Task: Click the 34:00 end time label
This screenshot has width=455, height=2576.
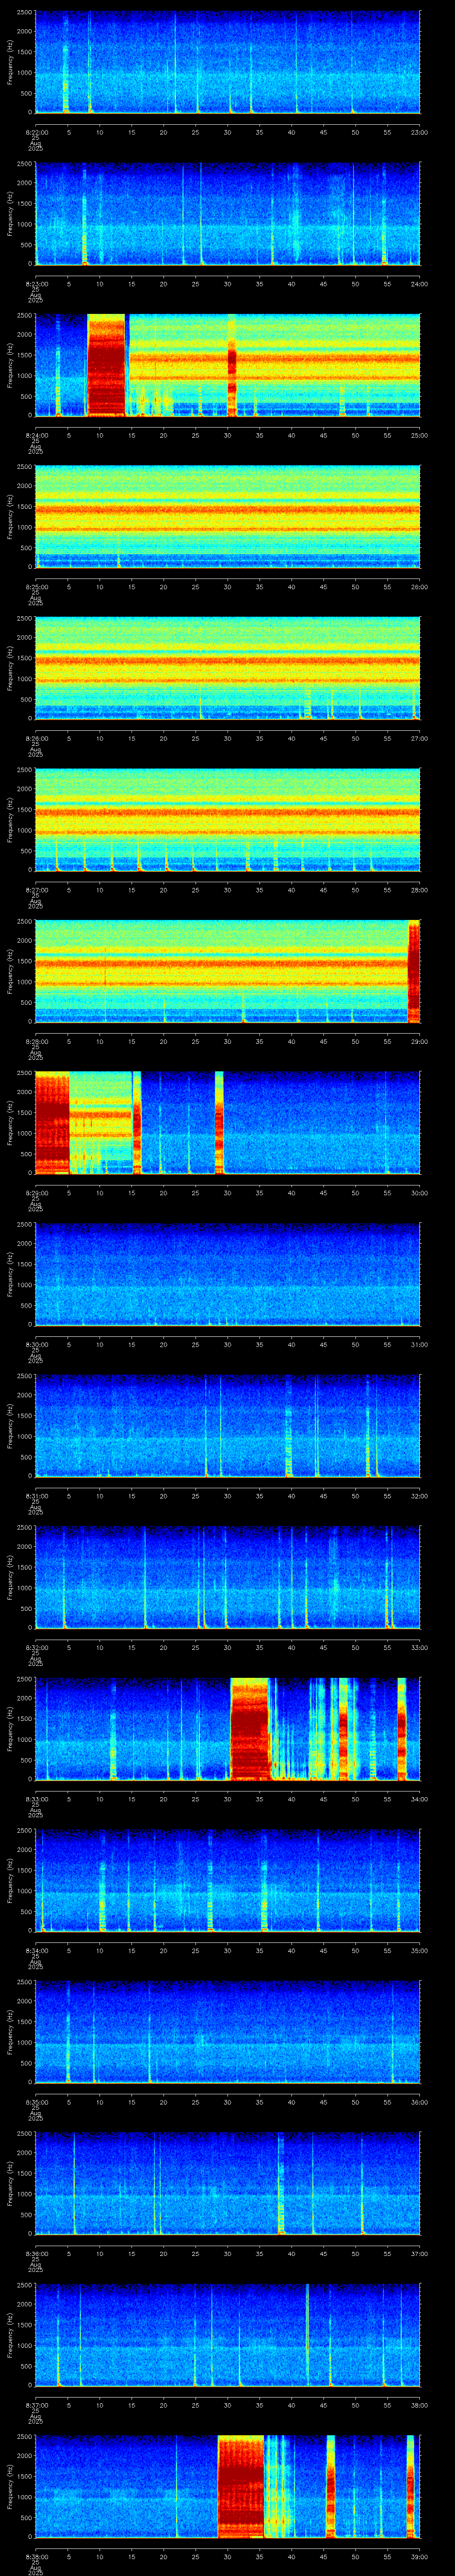Action: (x=419, y=1800)
